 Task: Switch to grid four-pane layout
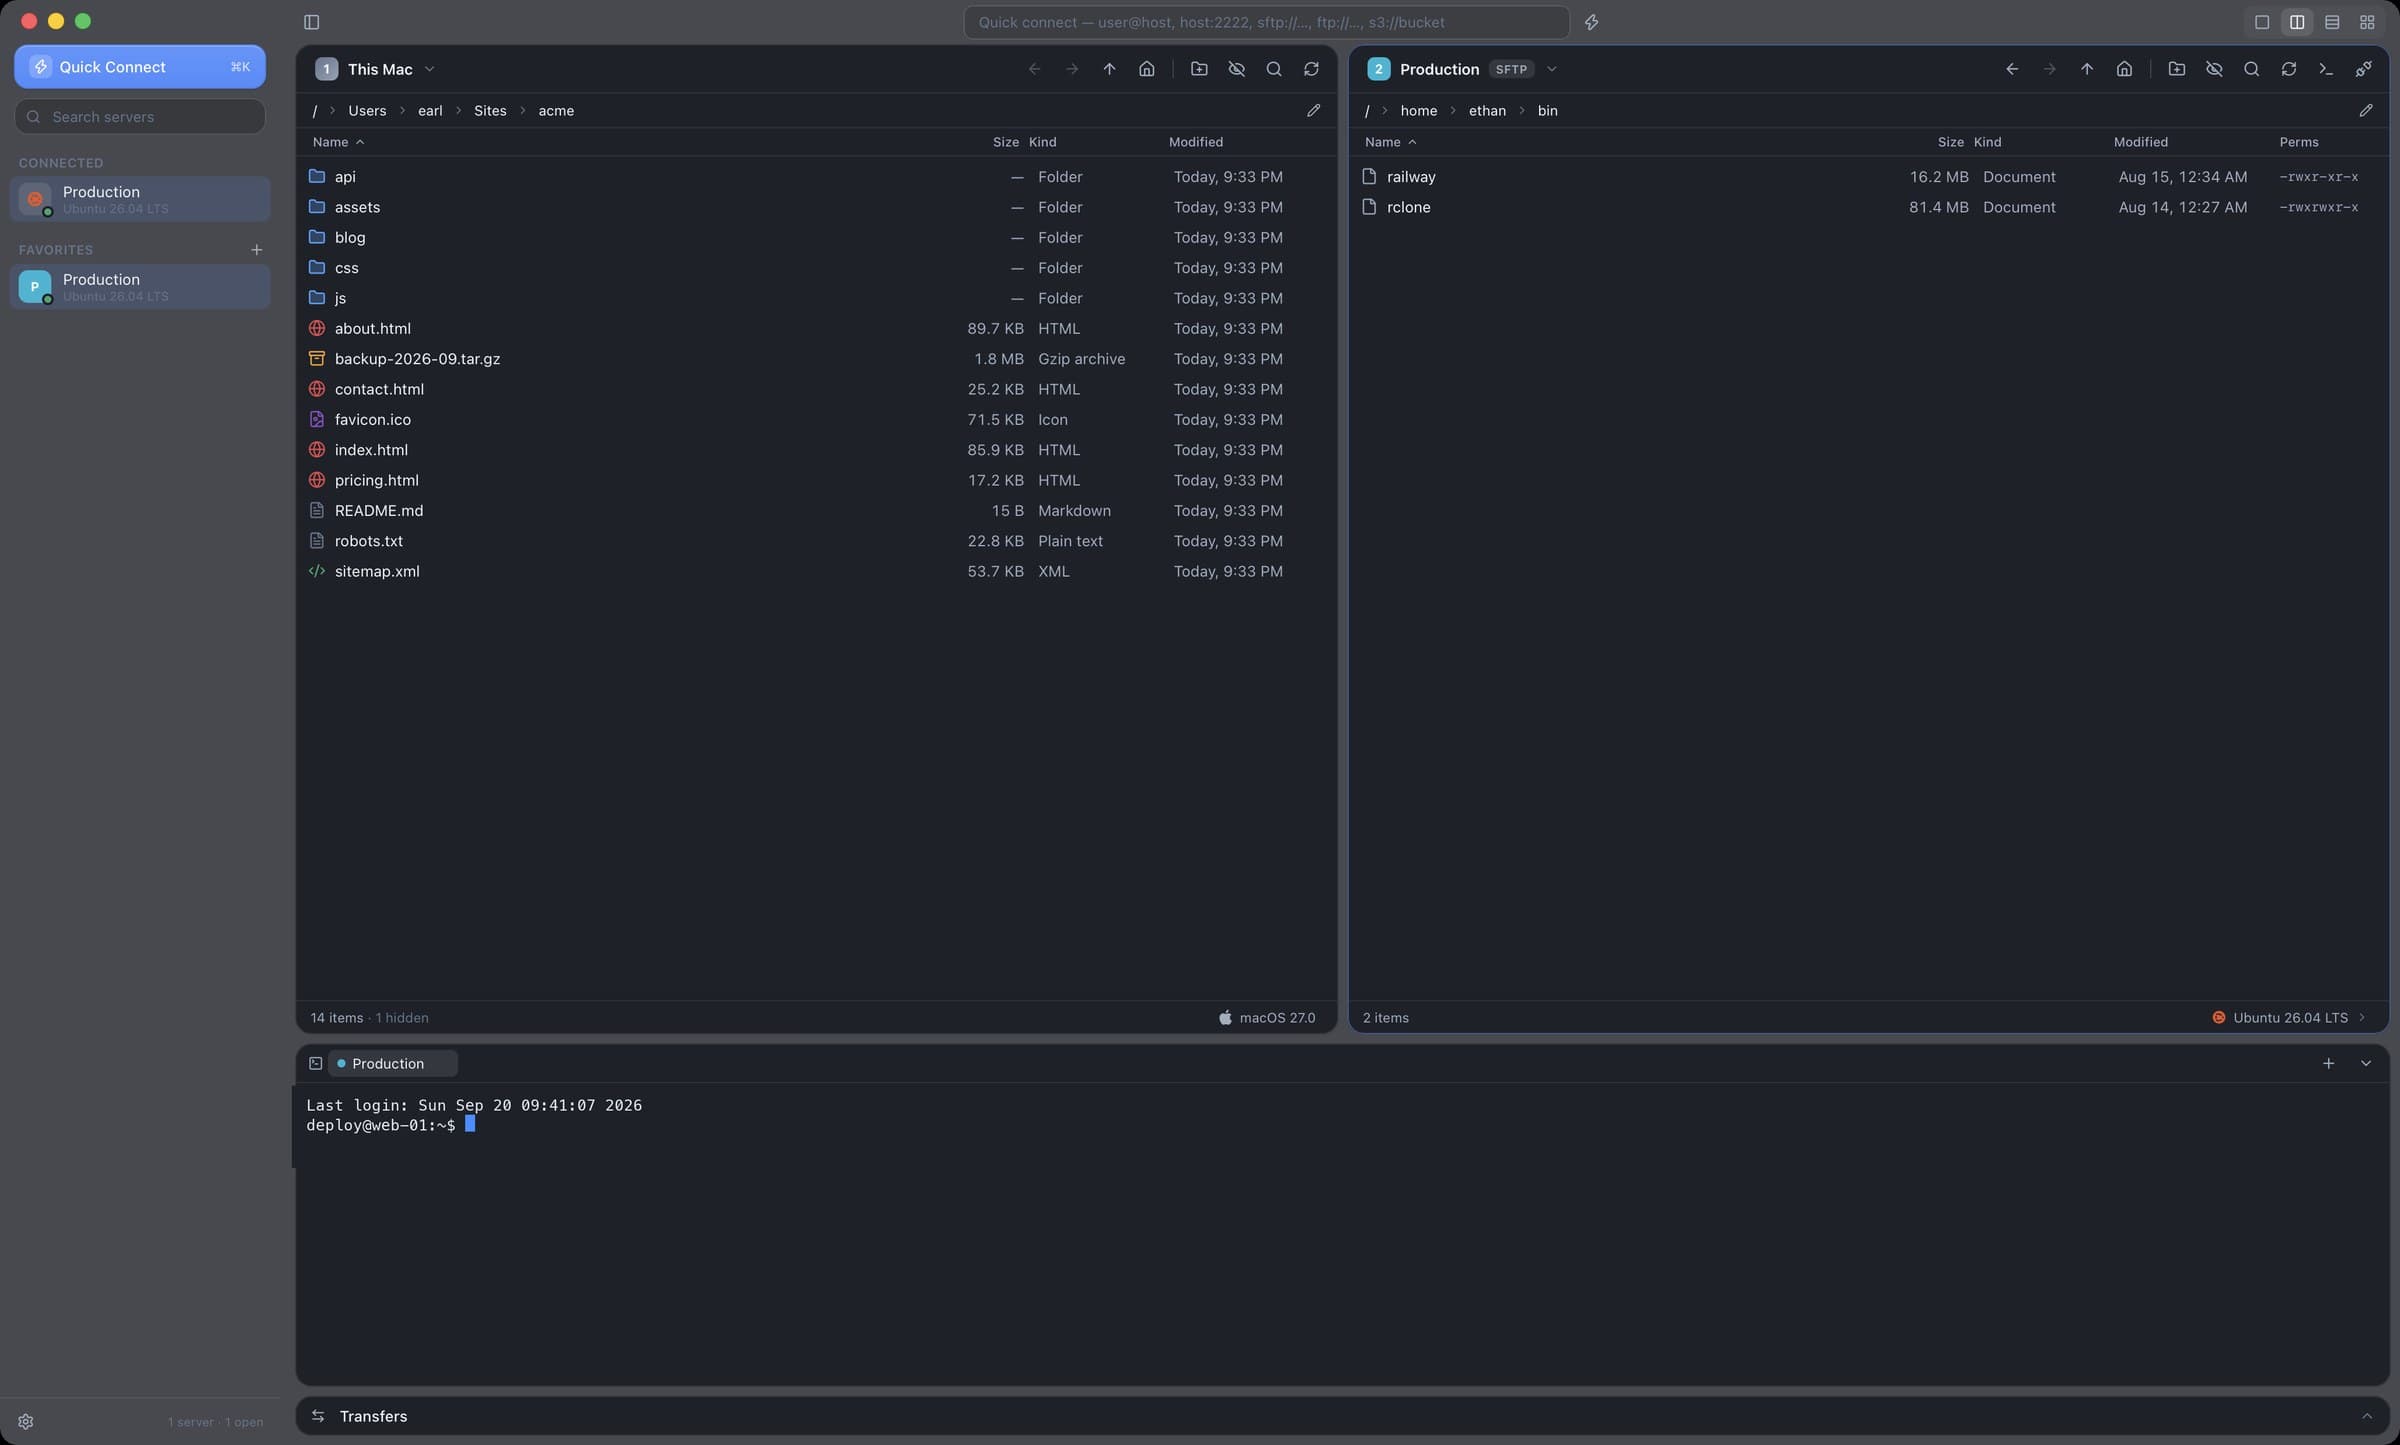coord(2366,22)
